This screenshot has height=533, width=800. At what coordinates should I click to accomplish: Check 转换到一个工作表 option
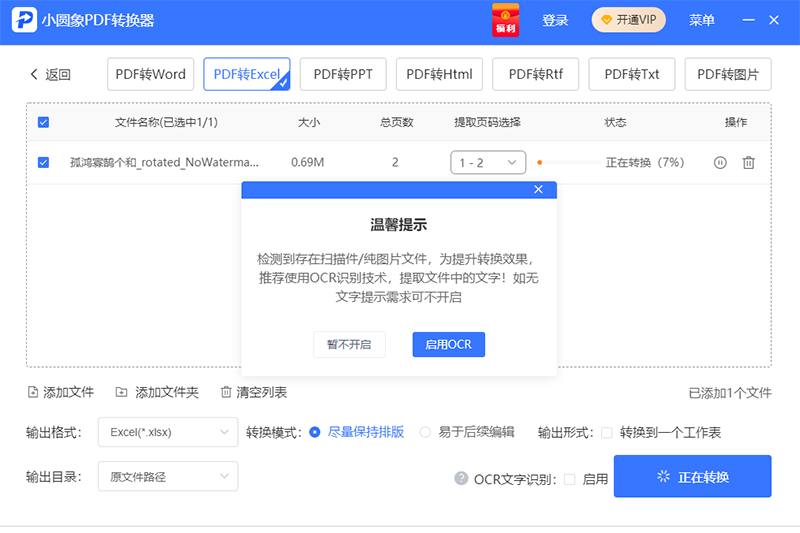pyautogui.click(x=606, y=432)
